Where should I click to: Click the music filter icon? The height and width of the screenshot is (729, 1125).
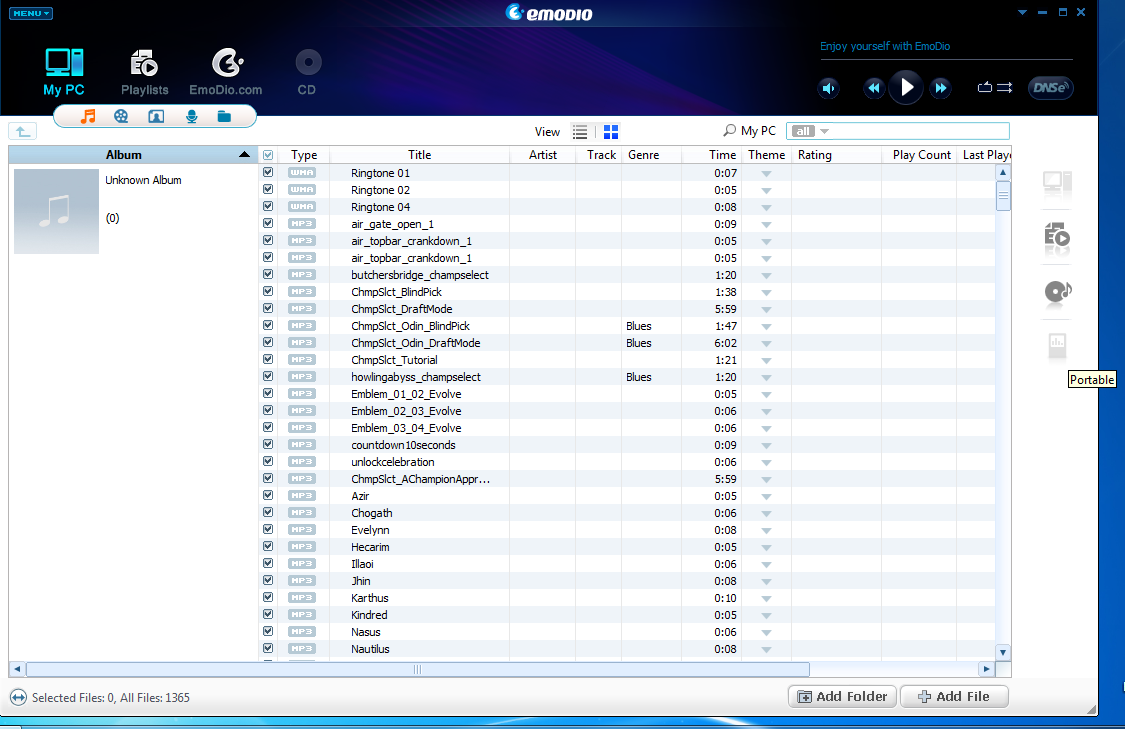point(88,117)
